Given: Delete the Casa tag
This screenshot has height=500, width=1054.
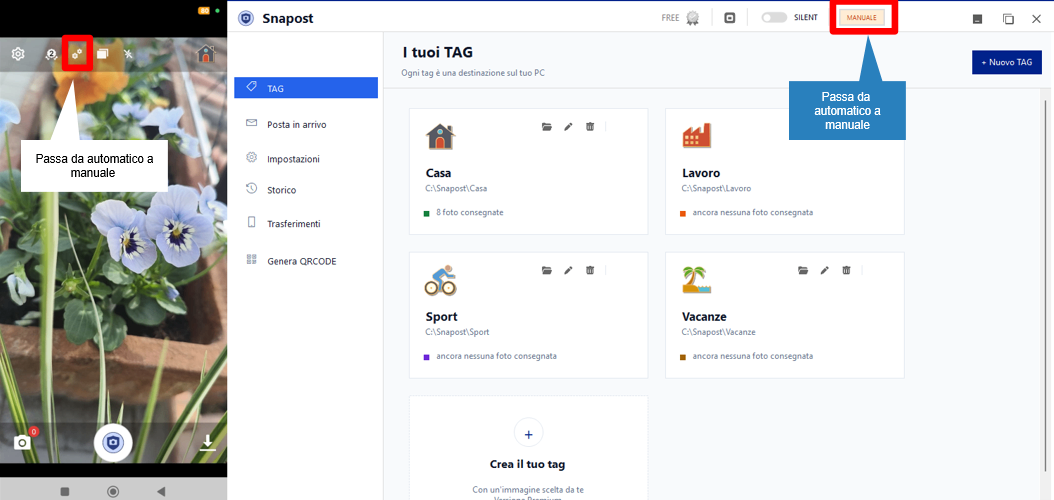Looking at the screenshot, I should click(590, 126).
